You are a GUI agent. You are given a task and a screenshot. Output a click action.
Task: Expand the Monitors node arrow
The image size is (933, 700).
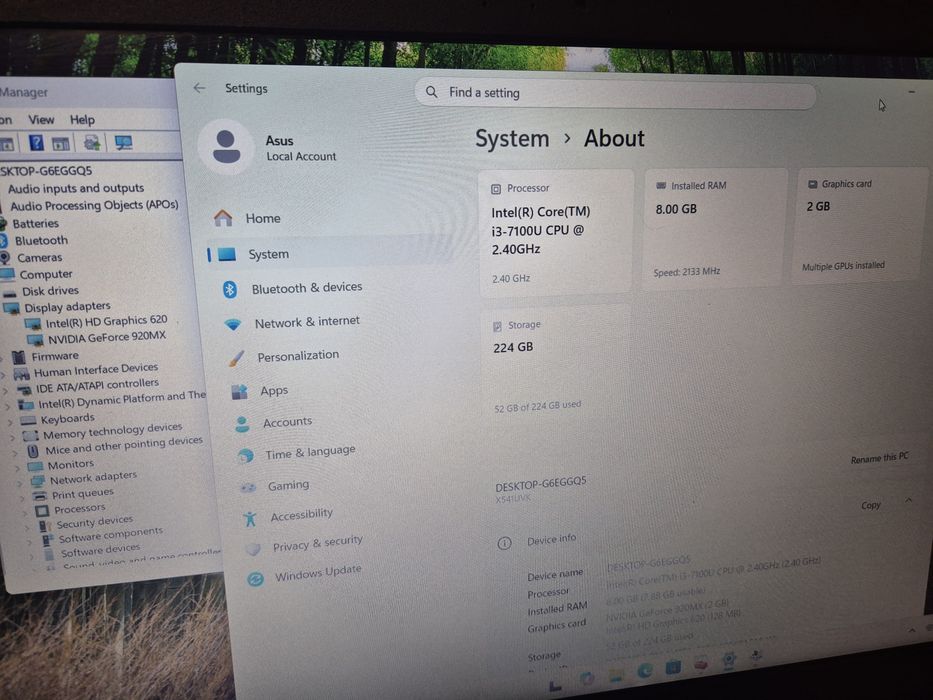(x=18, y=468)
